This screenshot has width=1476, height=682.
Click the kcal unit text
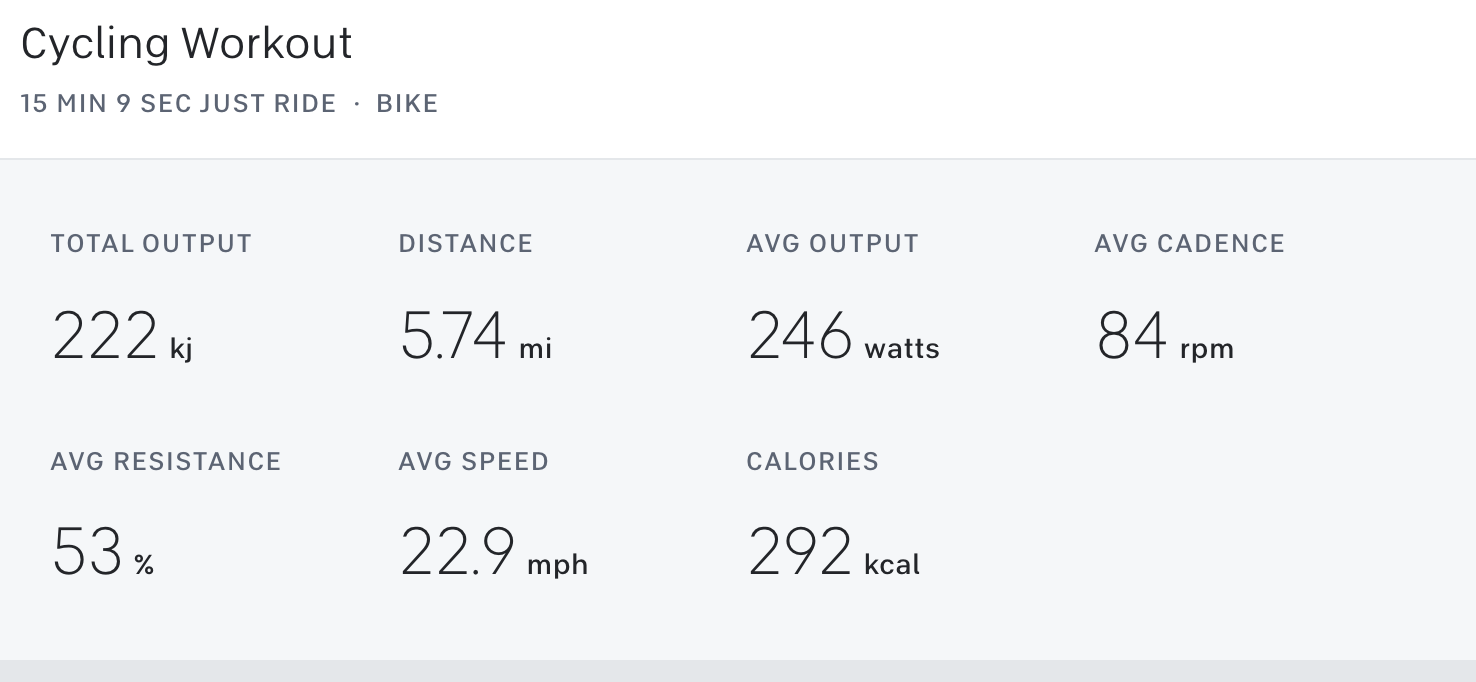(892, 565)
